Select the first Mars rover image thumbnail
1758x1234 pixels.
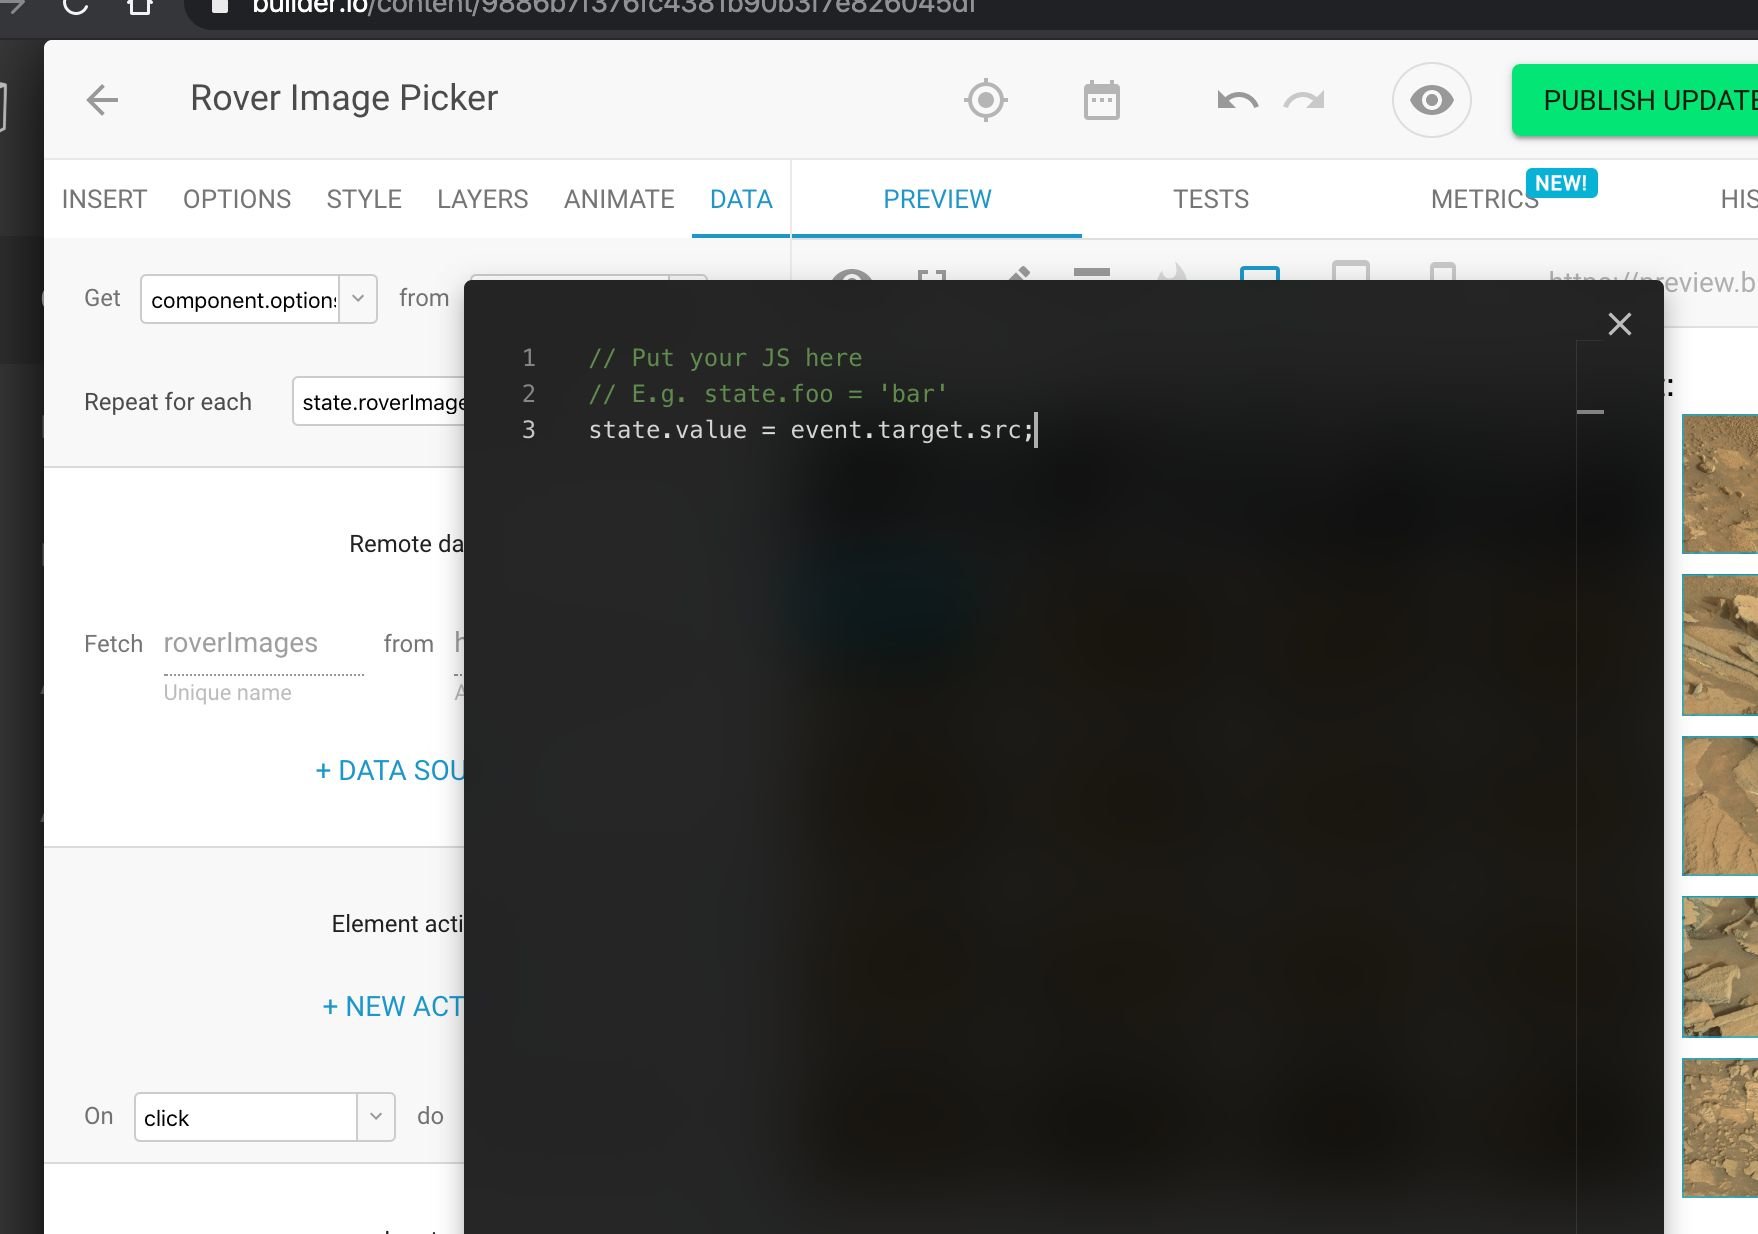tap(1720, 484)
